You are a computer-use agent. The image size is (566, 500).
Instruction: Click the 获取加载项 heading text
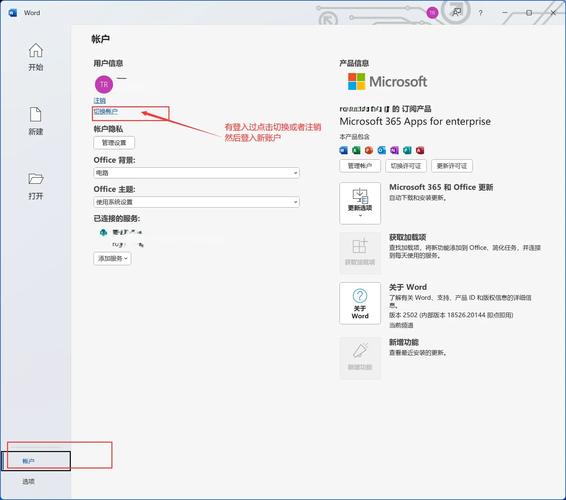pos(408,237)
